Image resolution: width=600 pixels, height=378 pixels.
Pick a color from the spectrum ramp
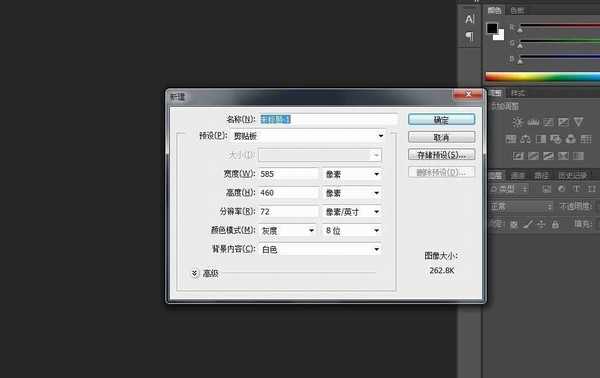[x=543, y=77]
